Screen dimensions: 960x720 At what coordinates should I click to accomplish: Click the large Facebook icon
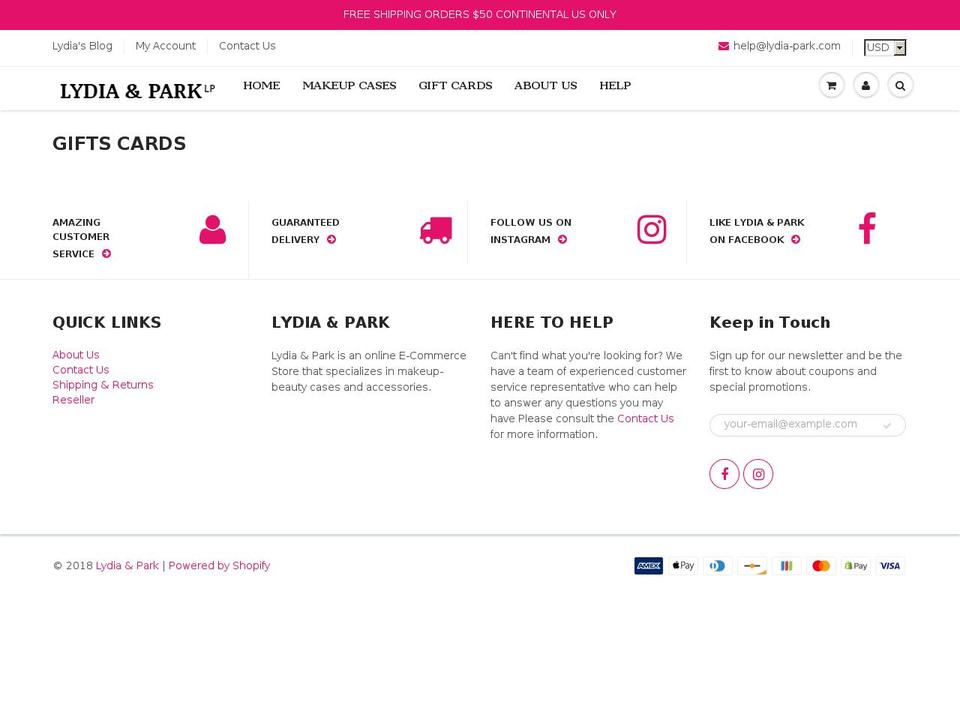pyautogui.click(x=867, y=228)
